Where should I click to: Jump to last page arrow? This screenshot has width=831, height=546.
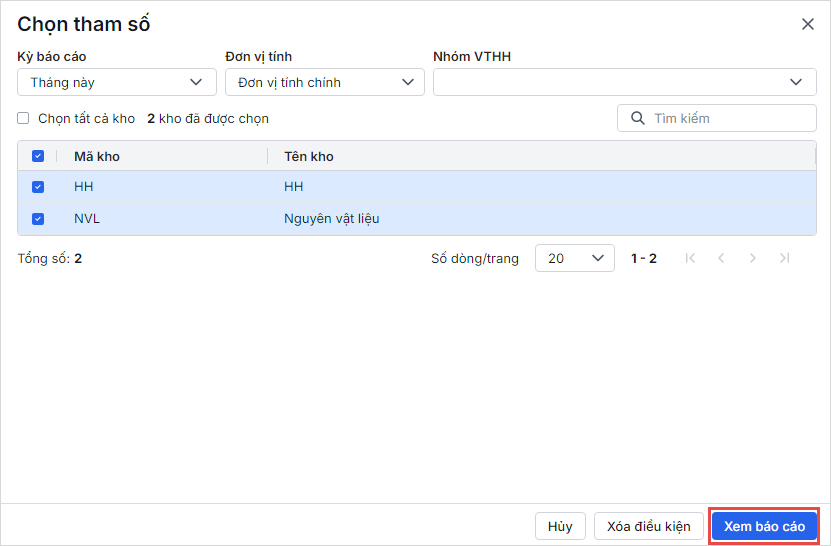(784, 258)
